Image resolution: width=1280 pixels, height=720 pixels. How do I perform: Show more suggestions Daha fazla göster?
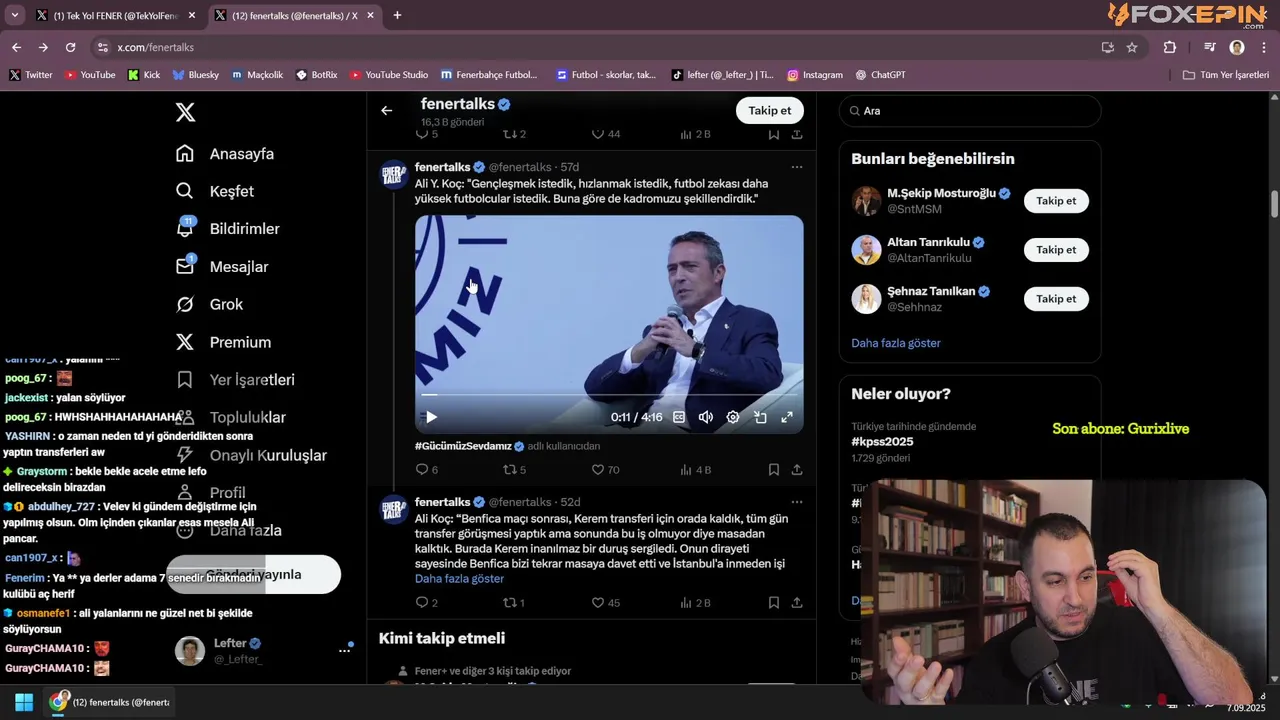[x=896, y=343]
